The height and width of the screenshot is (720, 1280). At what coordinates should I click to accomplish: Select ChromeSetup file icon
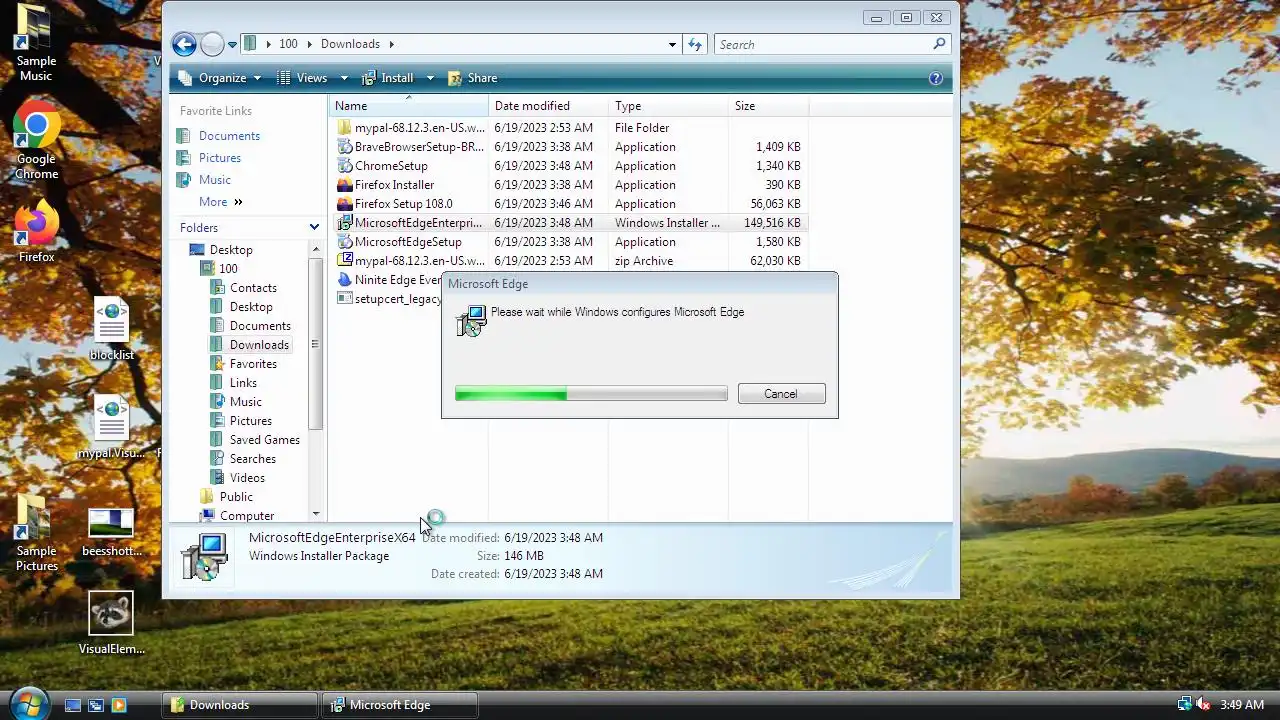(345, 166)
